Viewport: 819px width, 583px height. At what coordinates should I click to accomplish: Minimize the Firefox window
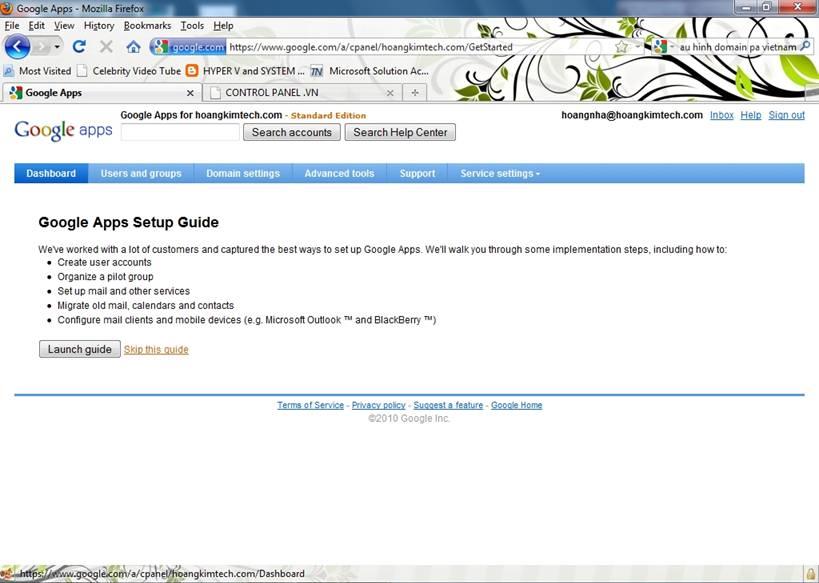point(745,7)
